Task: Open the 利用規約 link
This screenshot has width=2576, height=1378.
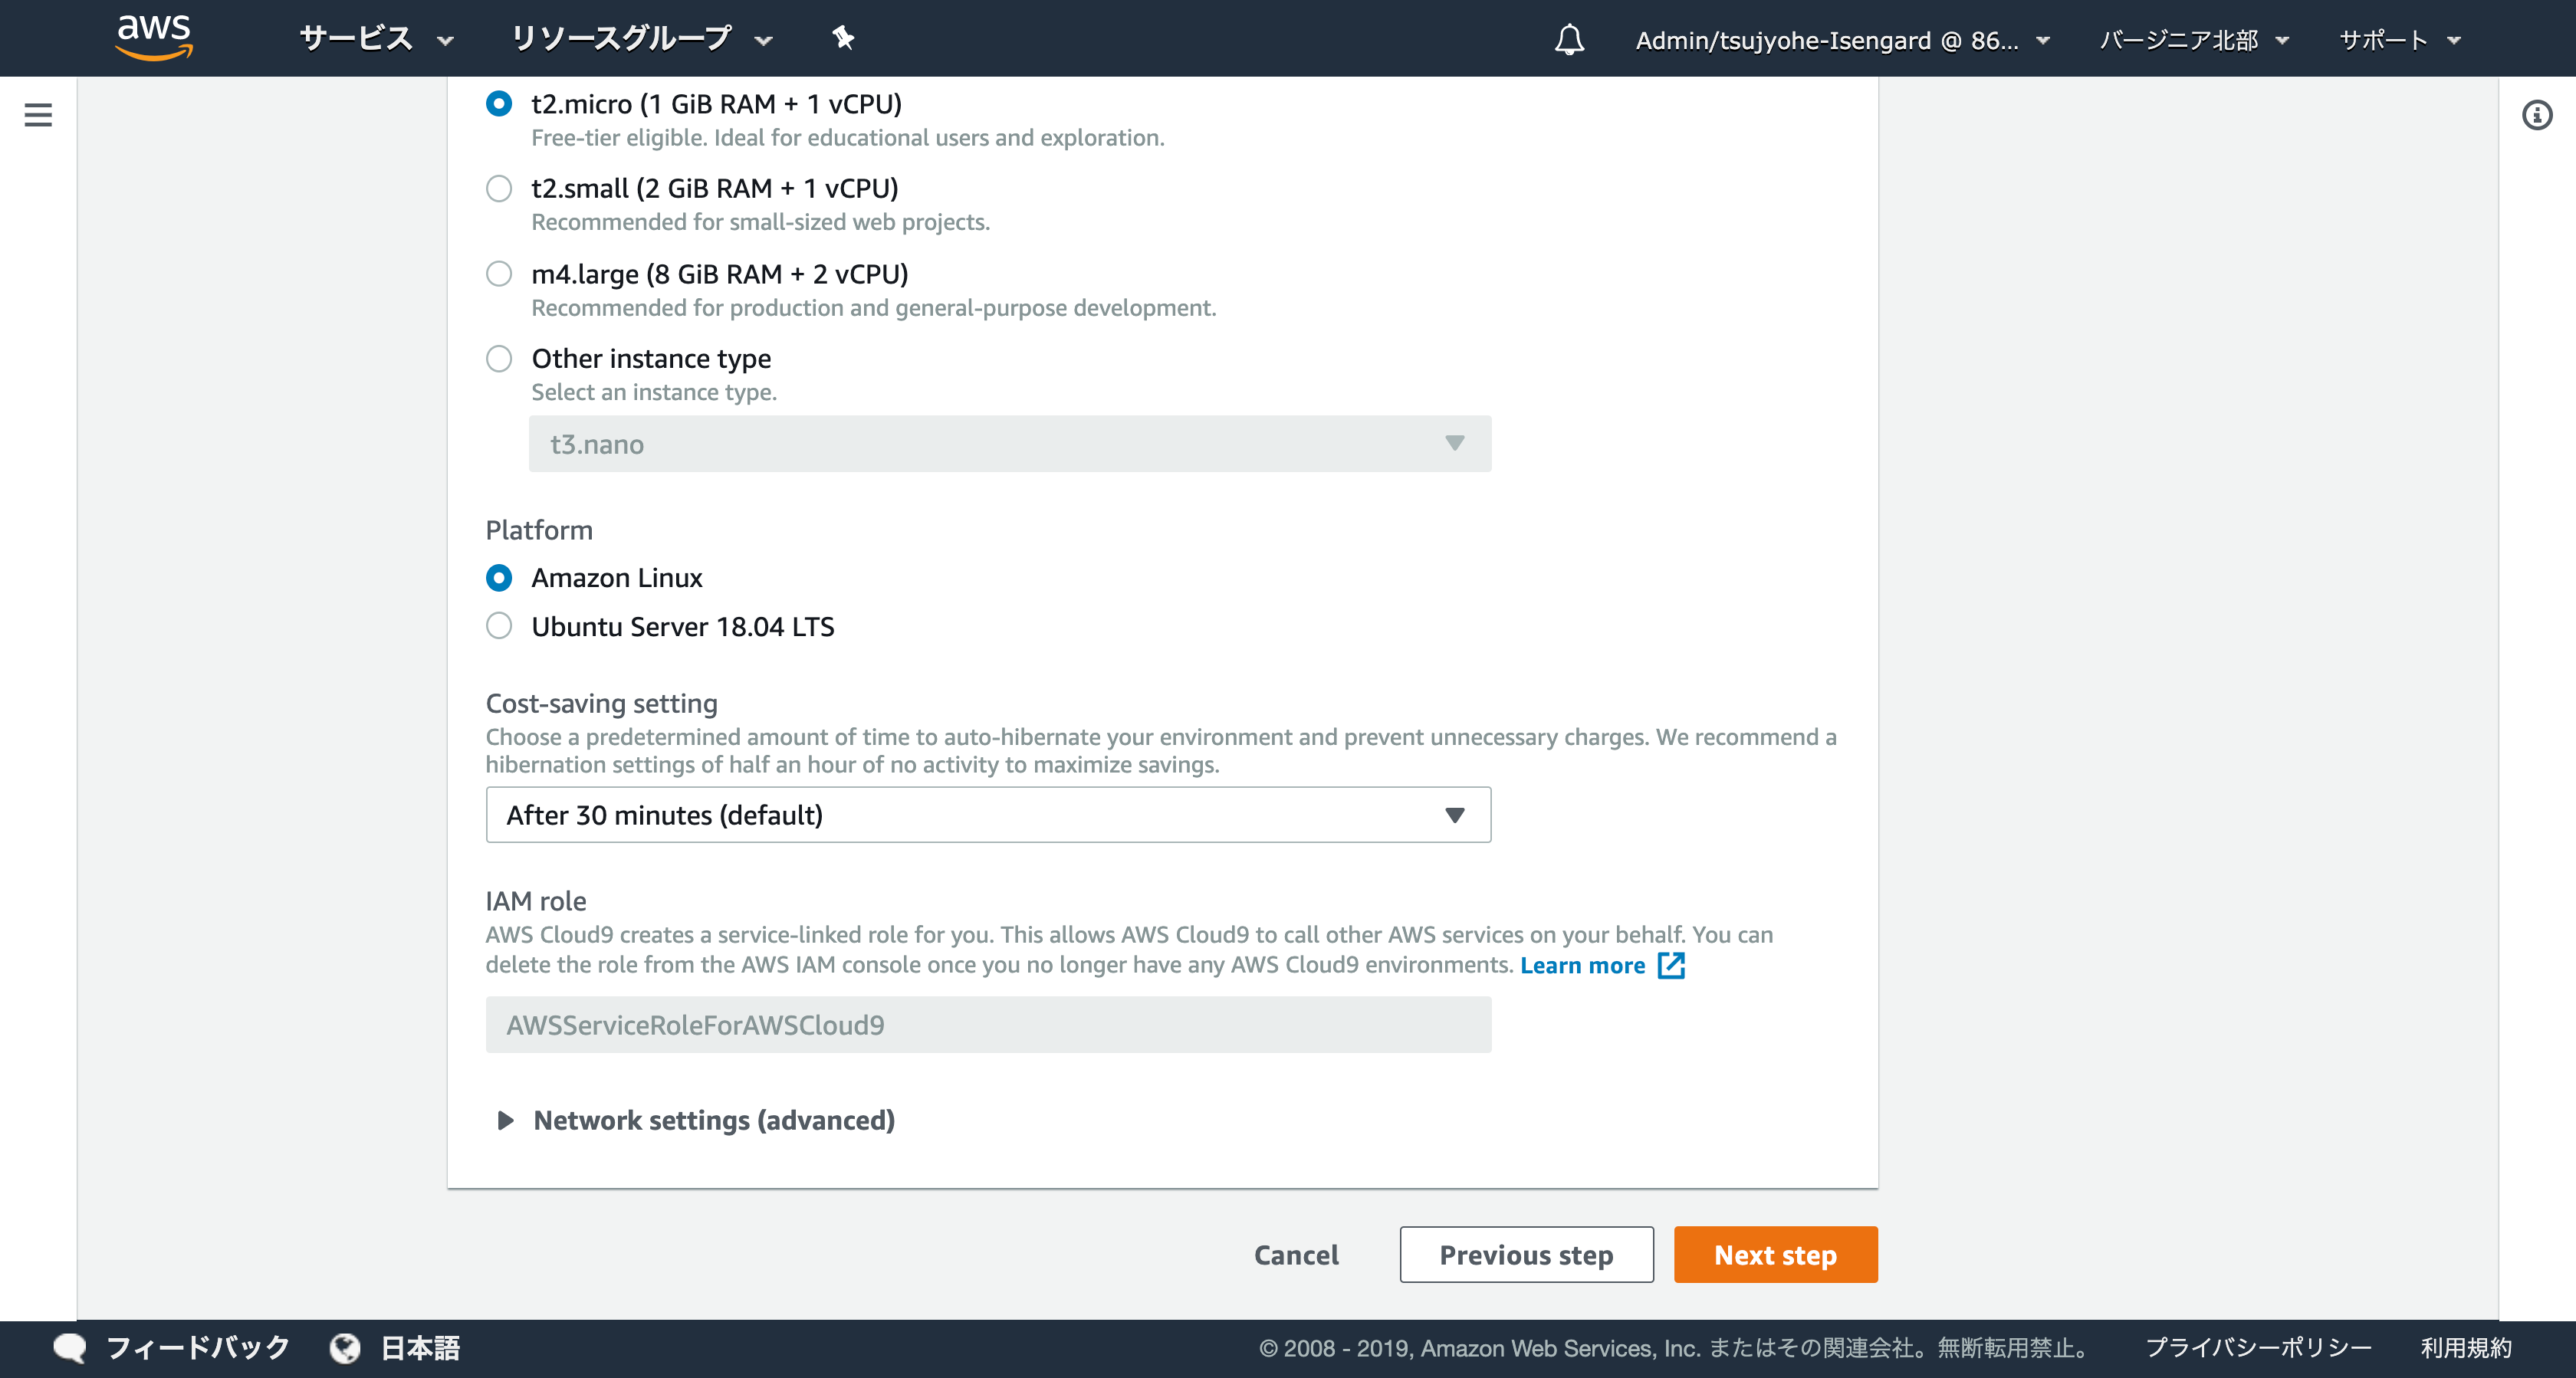Action: point(2466,1348)
